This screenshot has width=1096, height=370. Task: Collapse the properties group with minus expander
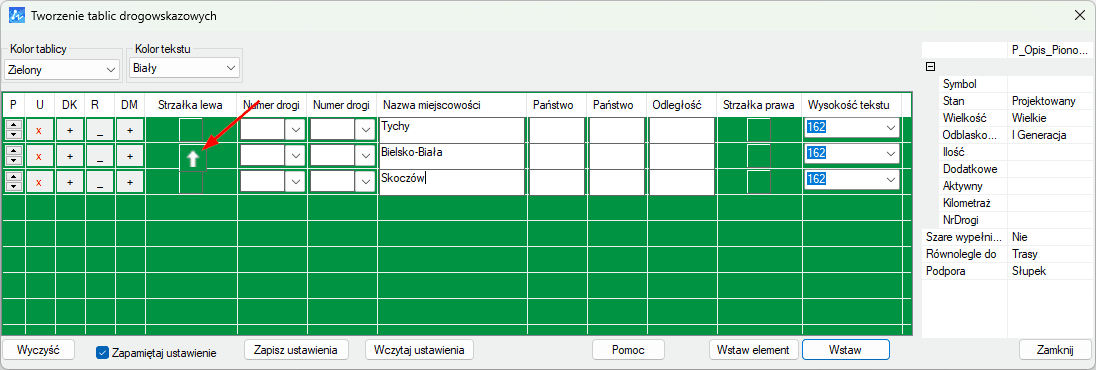[x=930, y=67]
